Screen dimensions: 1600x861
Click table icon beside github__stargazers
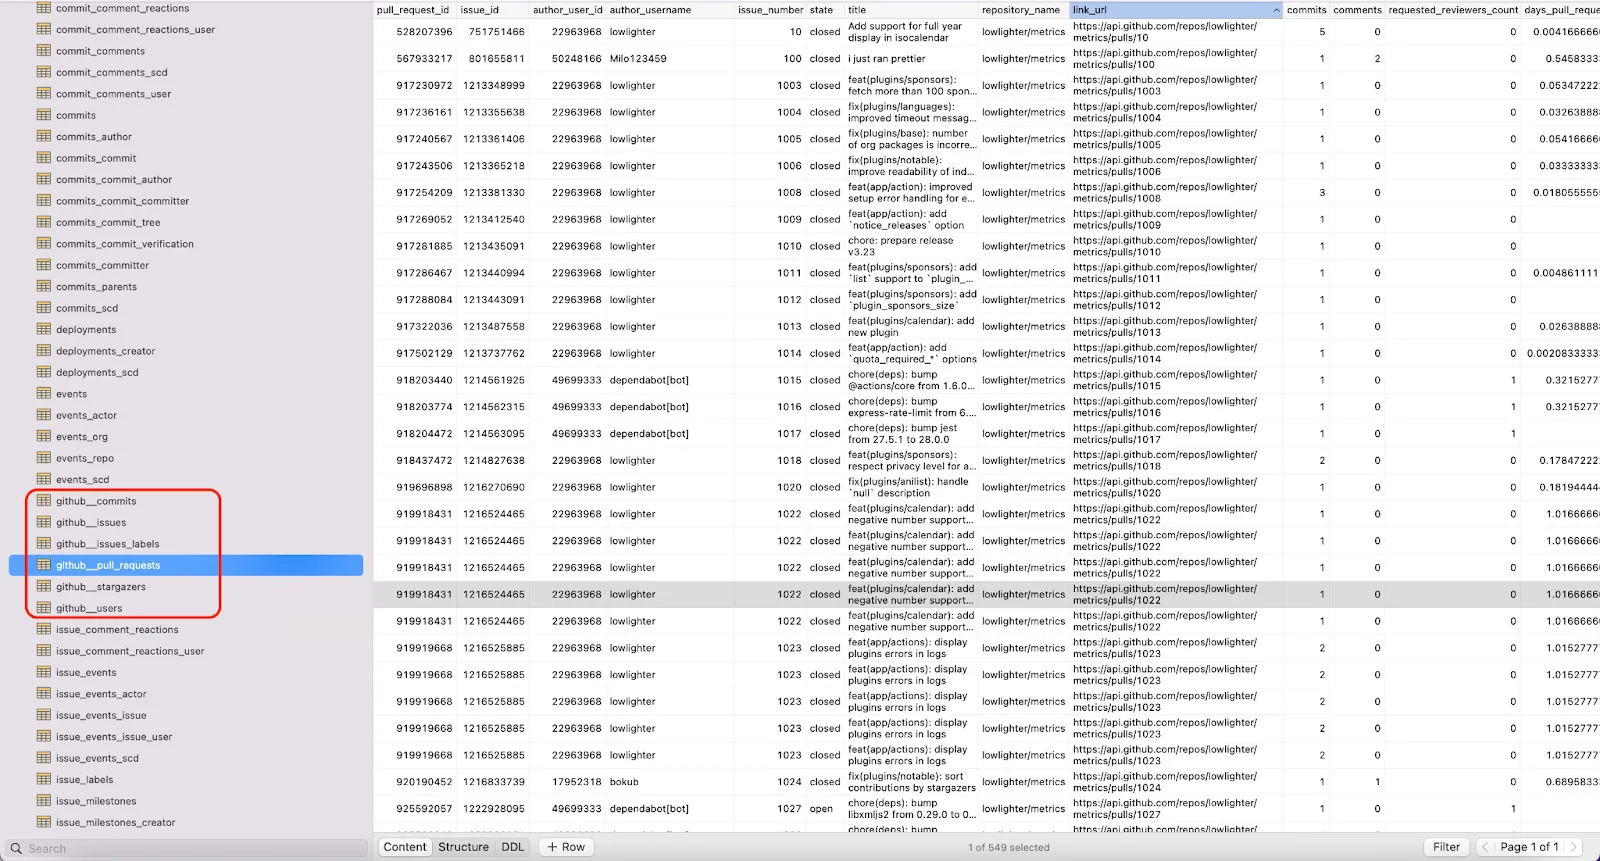coord(44,587)
